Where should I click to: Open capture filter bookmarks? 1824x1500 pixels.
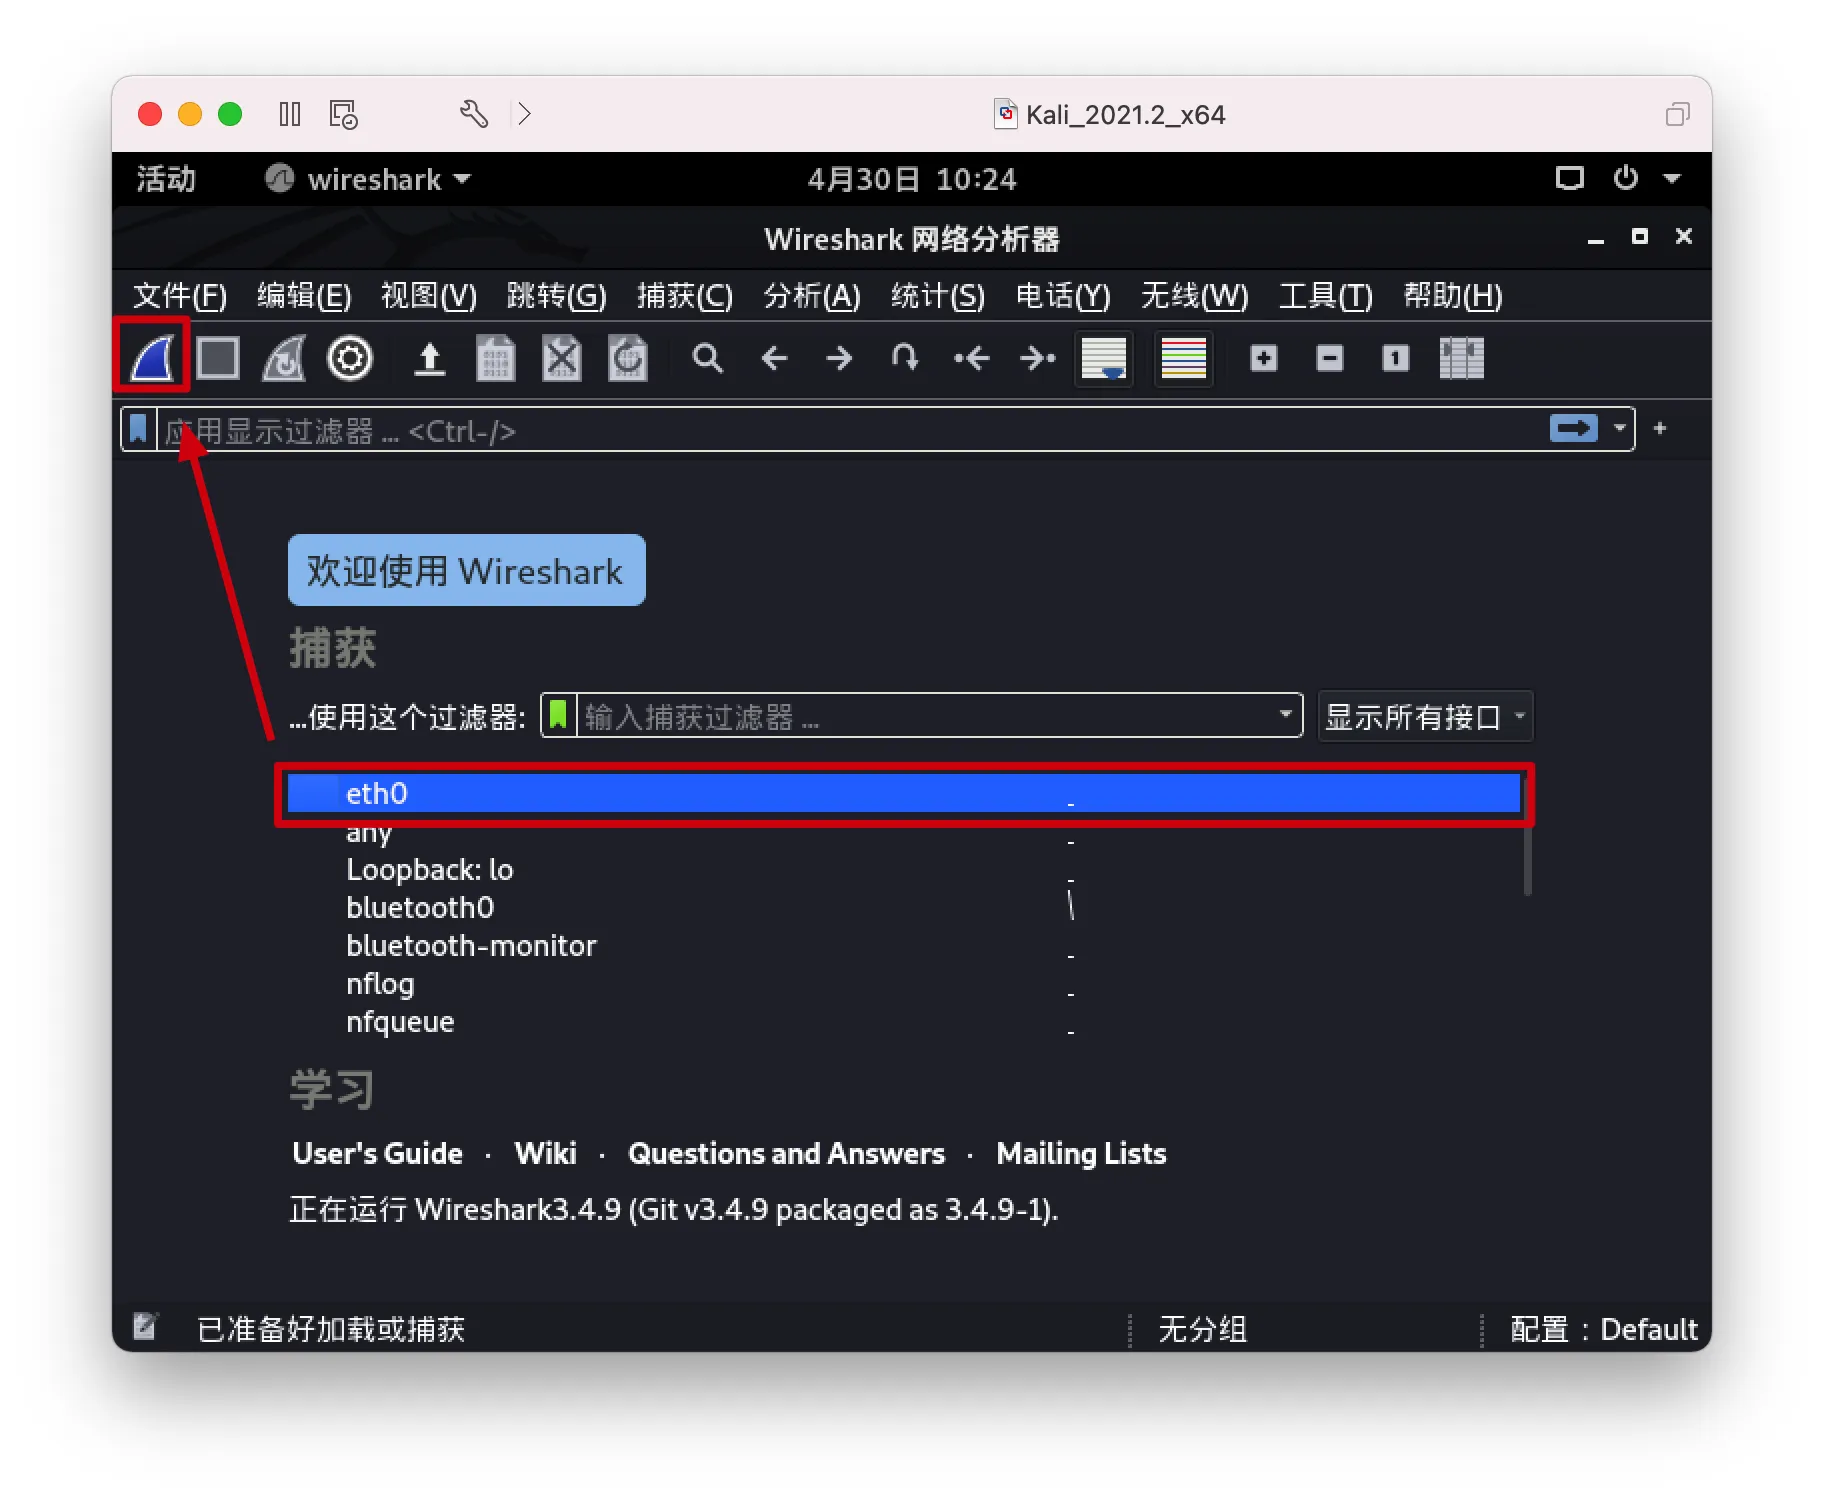558,715
